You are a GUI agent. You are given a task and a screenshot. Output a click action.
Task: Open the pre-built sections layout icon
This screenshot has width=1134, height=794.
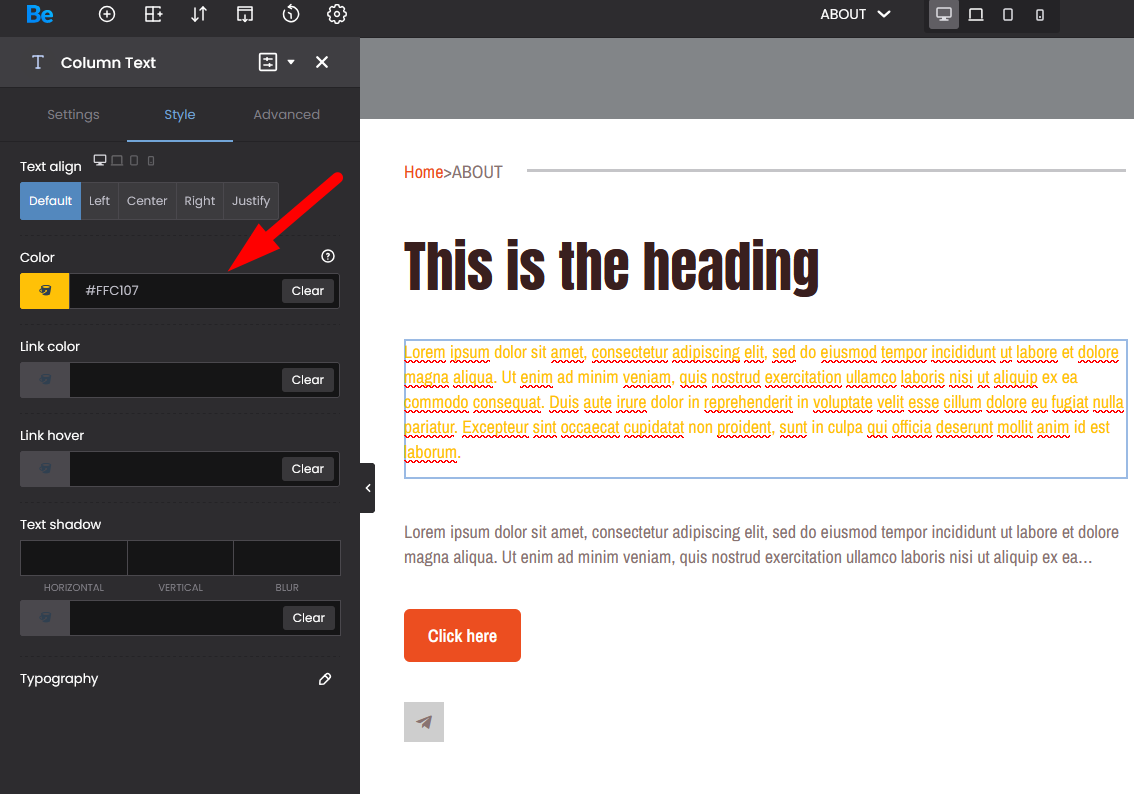153,14
